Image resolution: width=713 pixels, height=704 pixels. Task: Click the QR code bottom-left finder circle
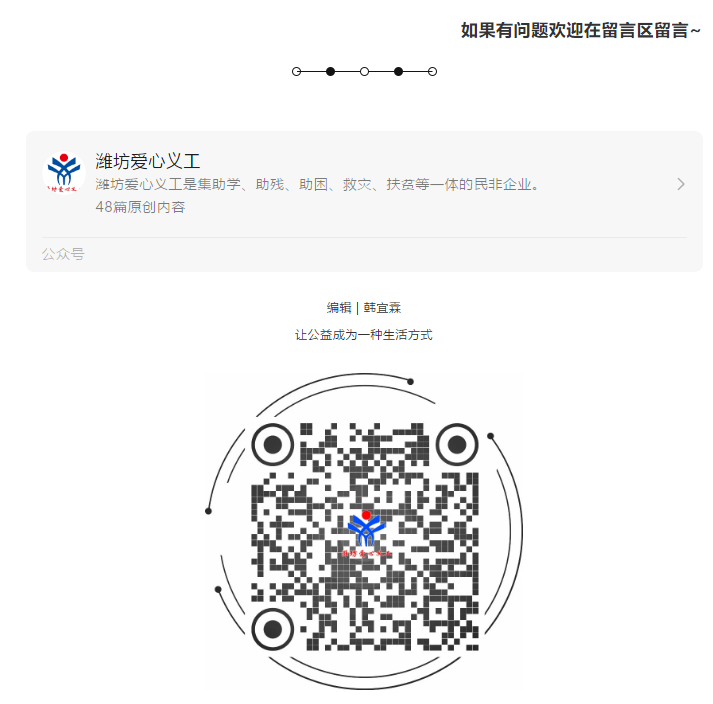coord(273,629)
